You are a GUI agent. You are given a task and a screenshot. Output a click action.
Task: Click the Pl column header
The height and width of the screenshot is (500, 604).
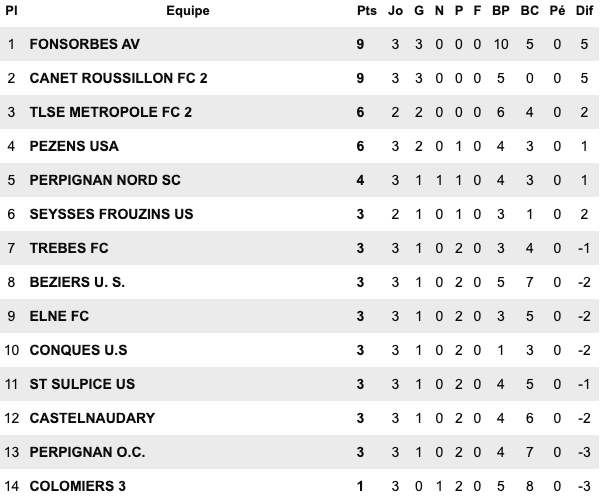pyautogui.click(x=11, y=11)
